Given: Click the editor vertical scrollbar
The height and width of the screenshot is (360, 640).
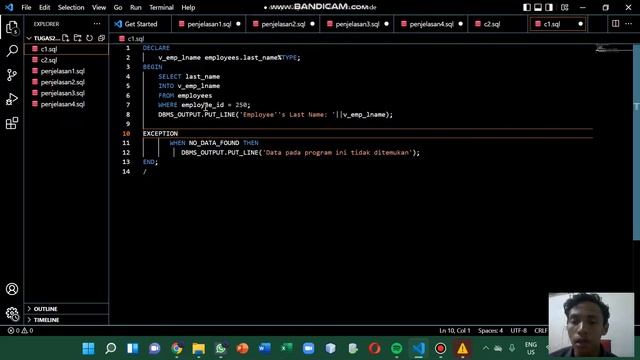Looking at the screenshot, I should pyautogui.click(x=636, y=142).
